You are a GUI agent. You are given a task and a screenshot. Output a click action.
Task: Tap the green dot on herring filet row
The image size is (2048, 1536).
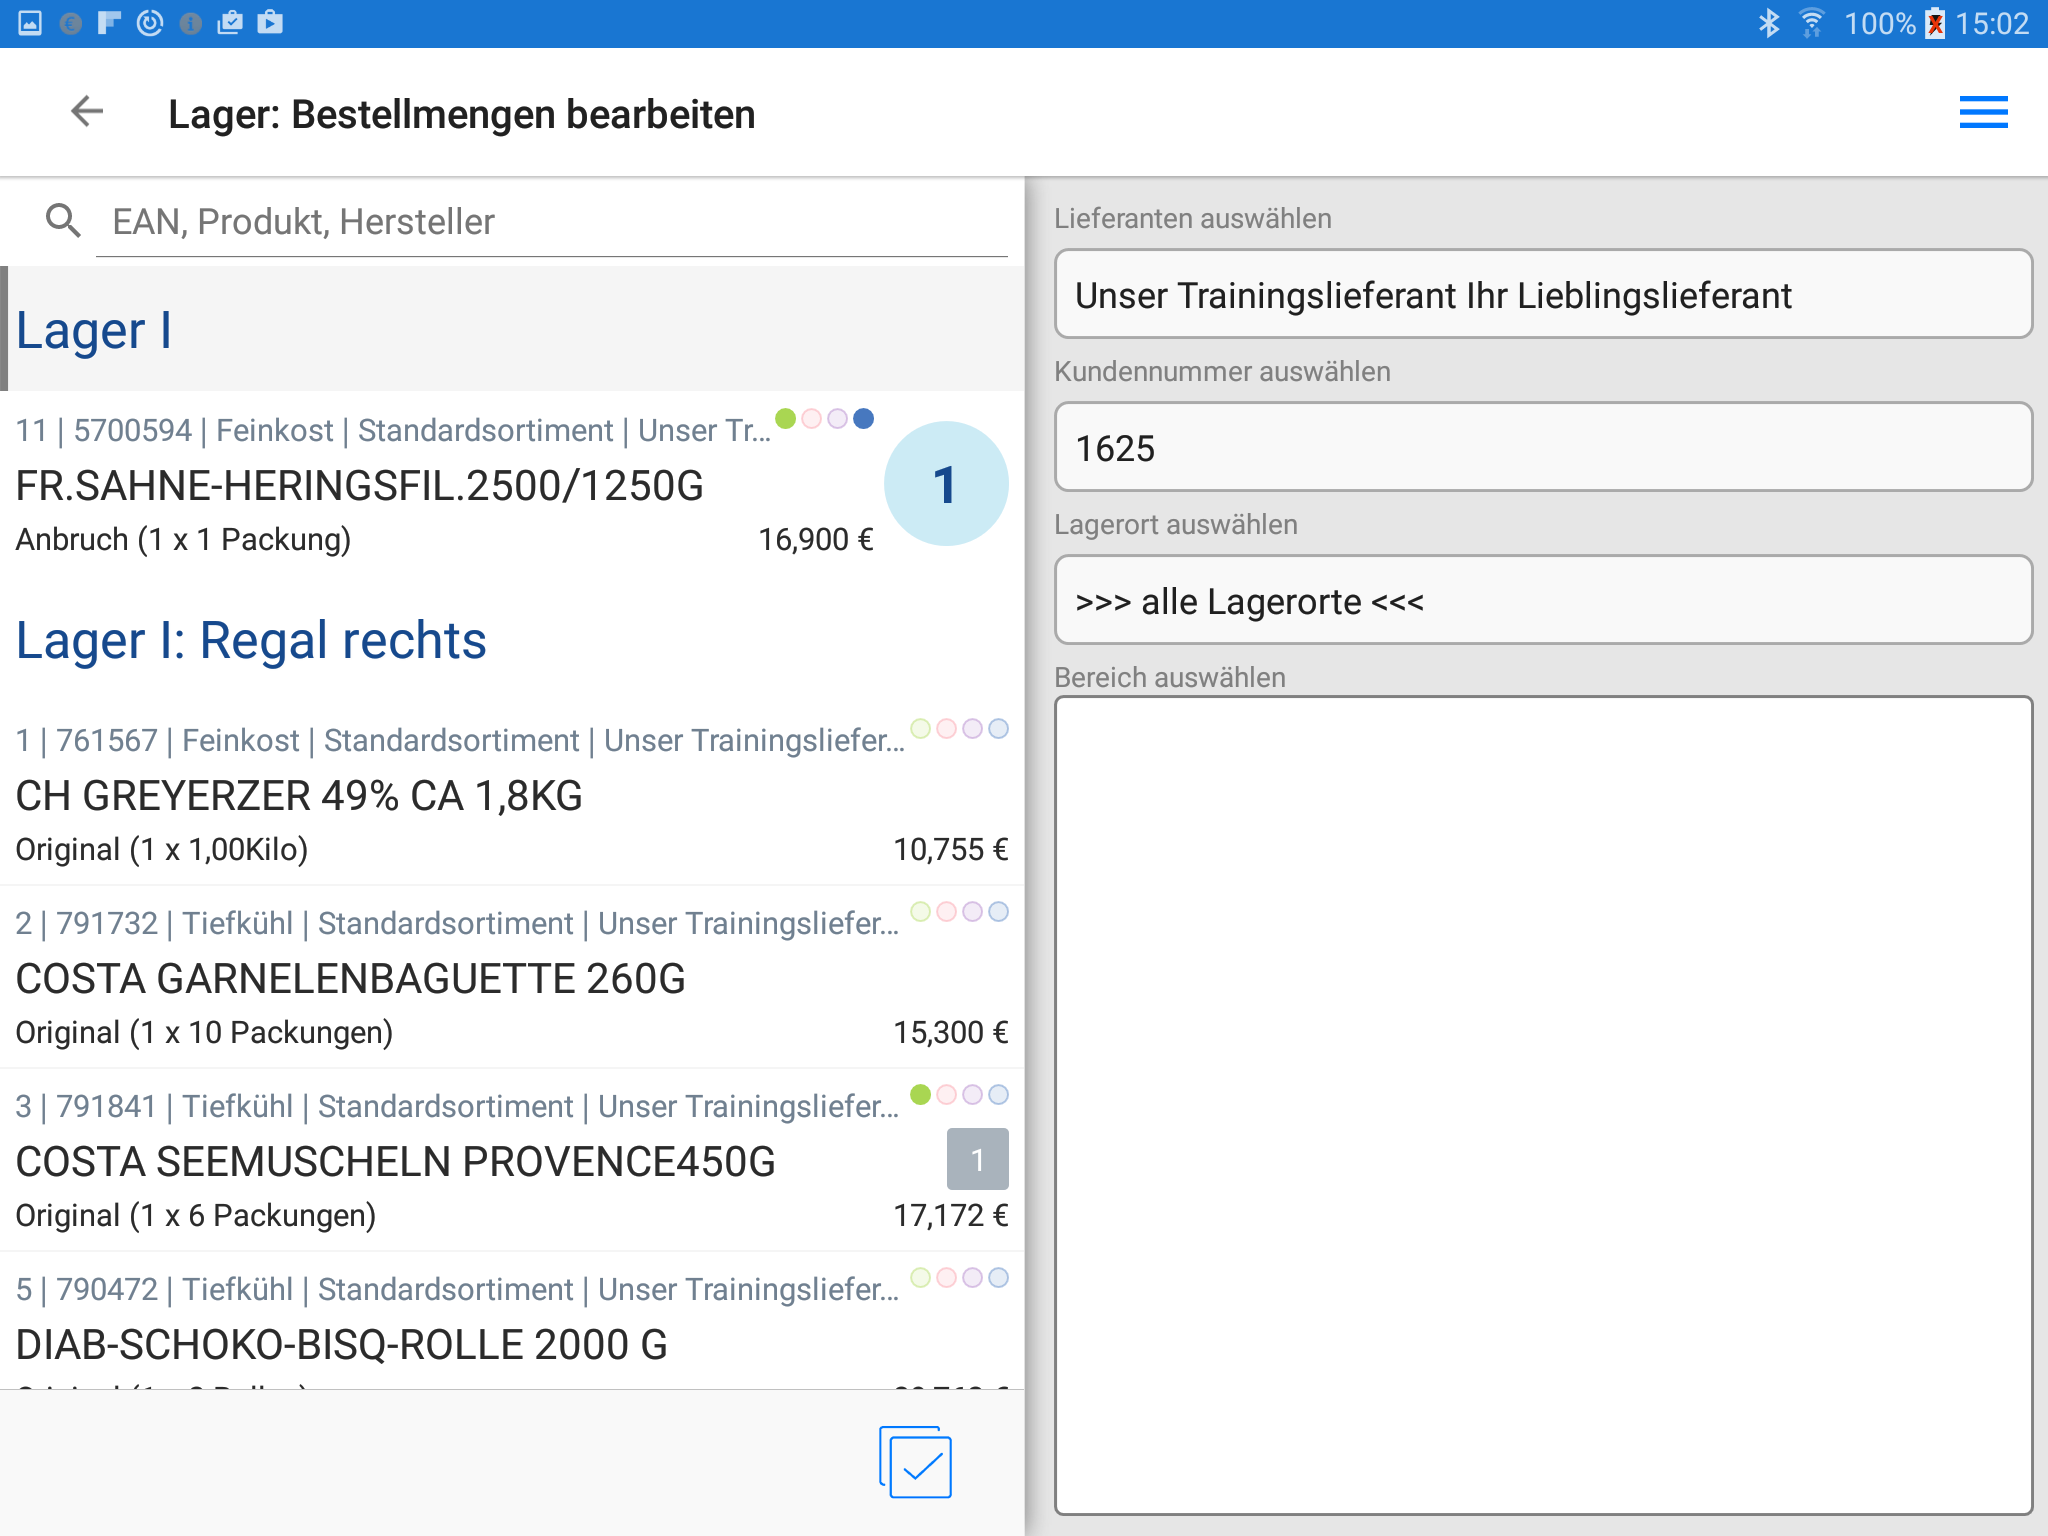point(786,418)
